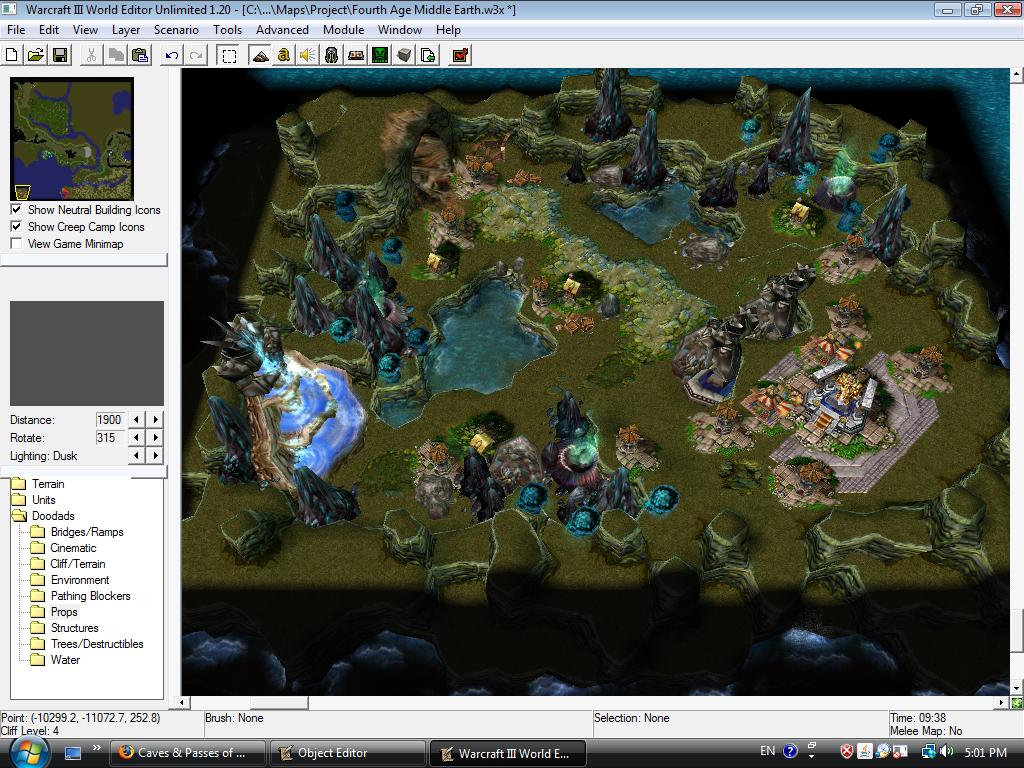Click the Windows Start orb
Screen dimensions: 1024x768
coord(29,753)
